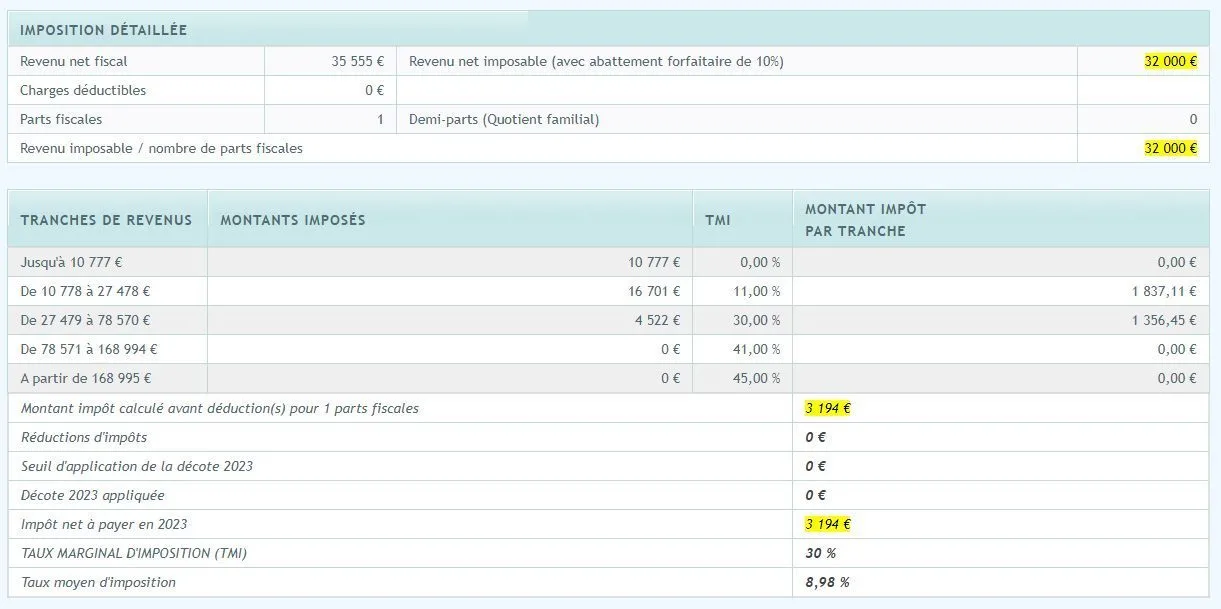Click highlighted Revenu net imposable amount 32 000 €
Image resolution: width=1221 pixels, height=609 pixels.
1170,61
